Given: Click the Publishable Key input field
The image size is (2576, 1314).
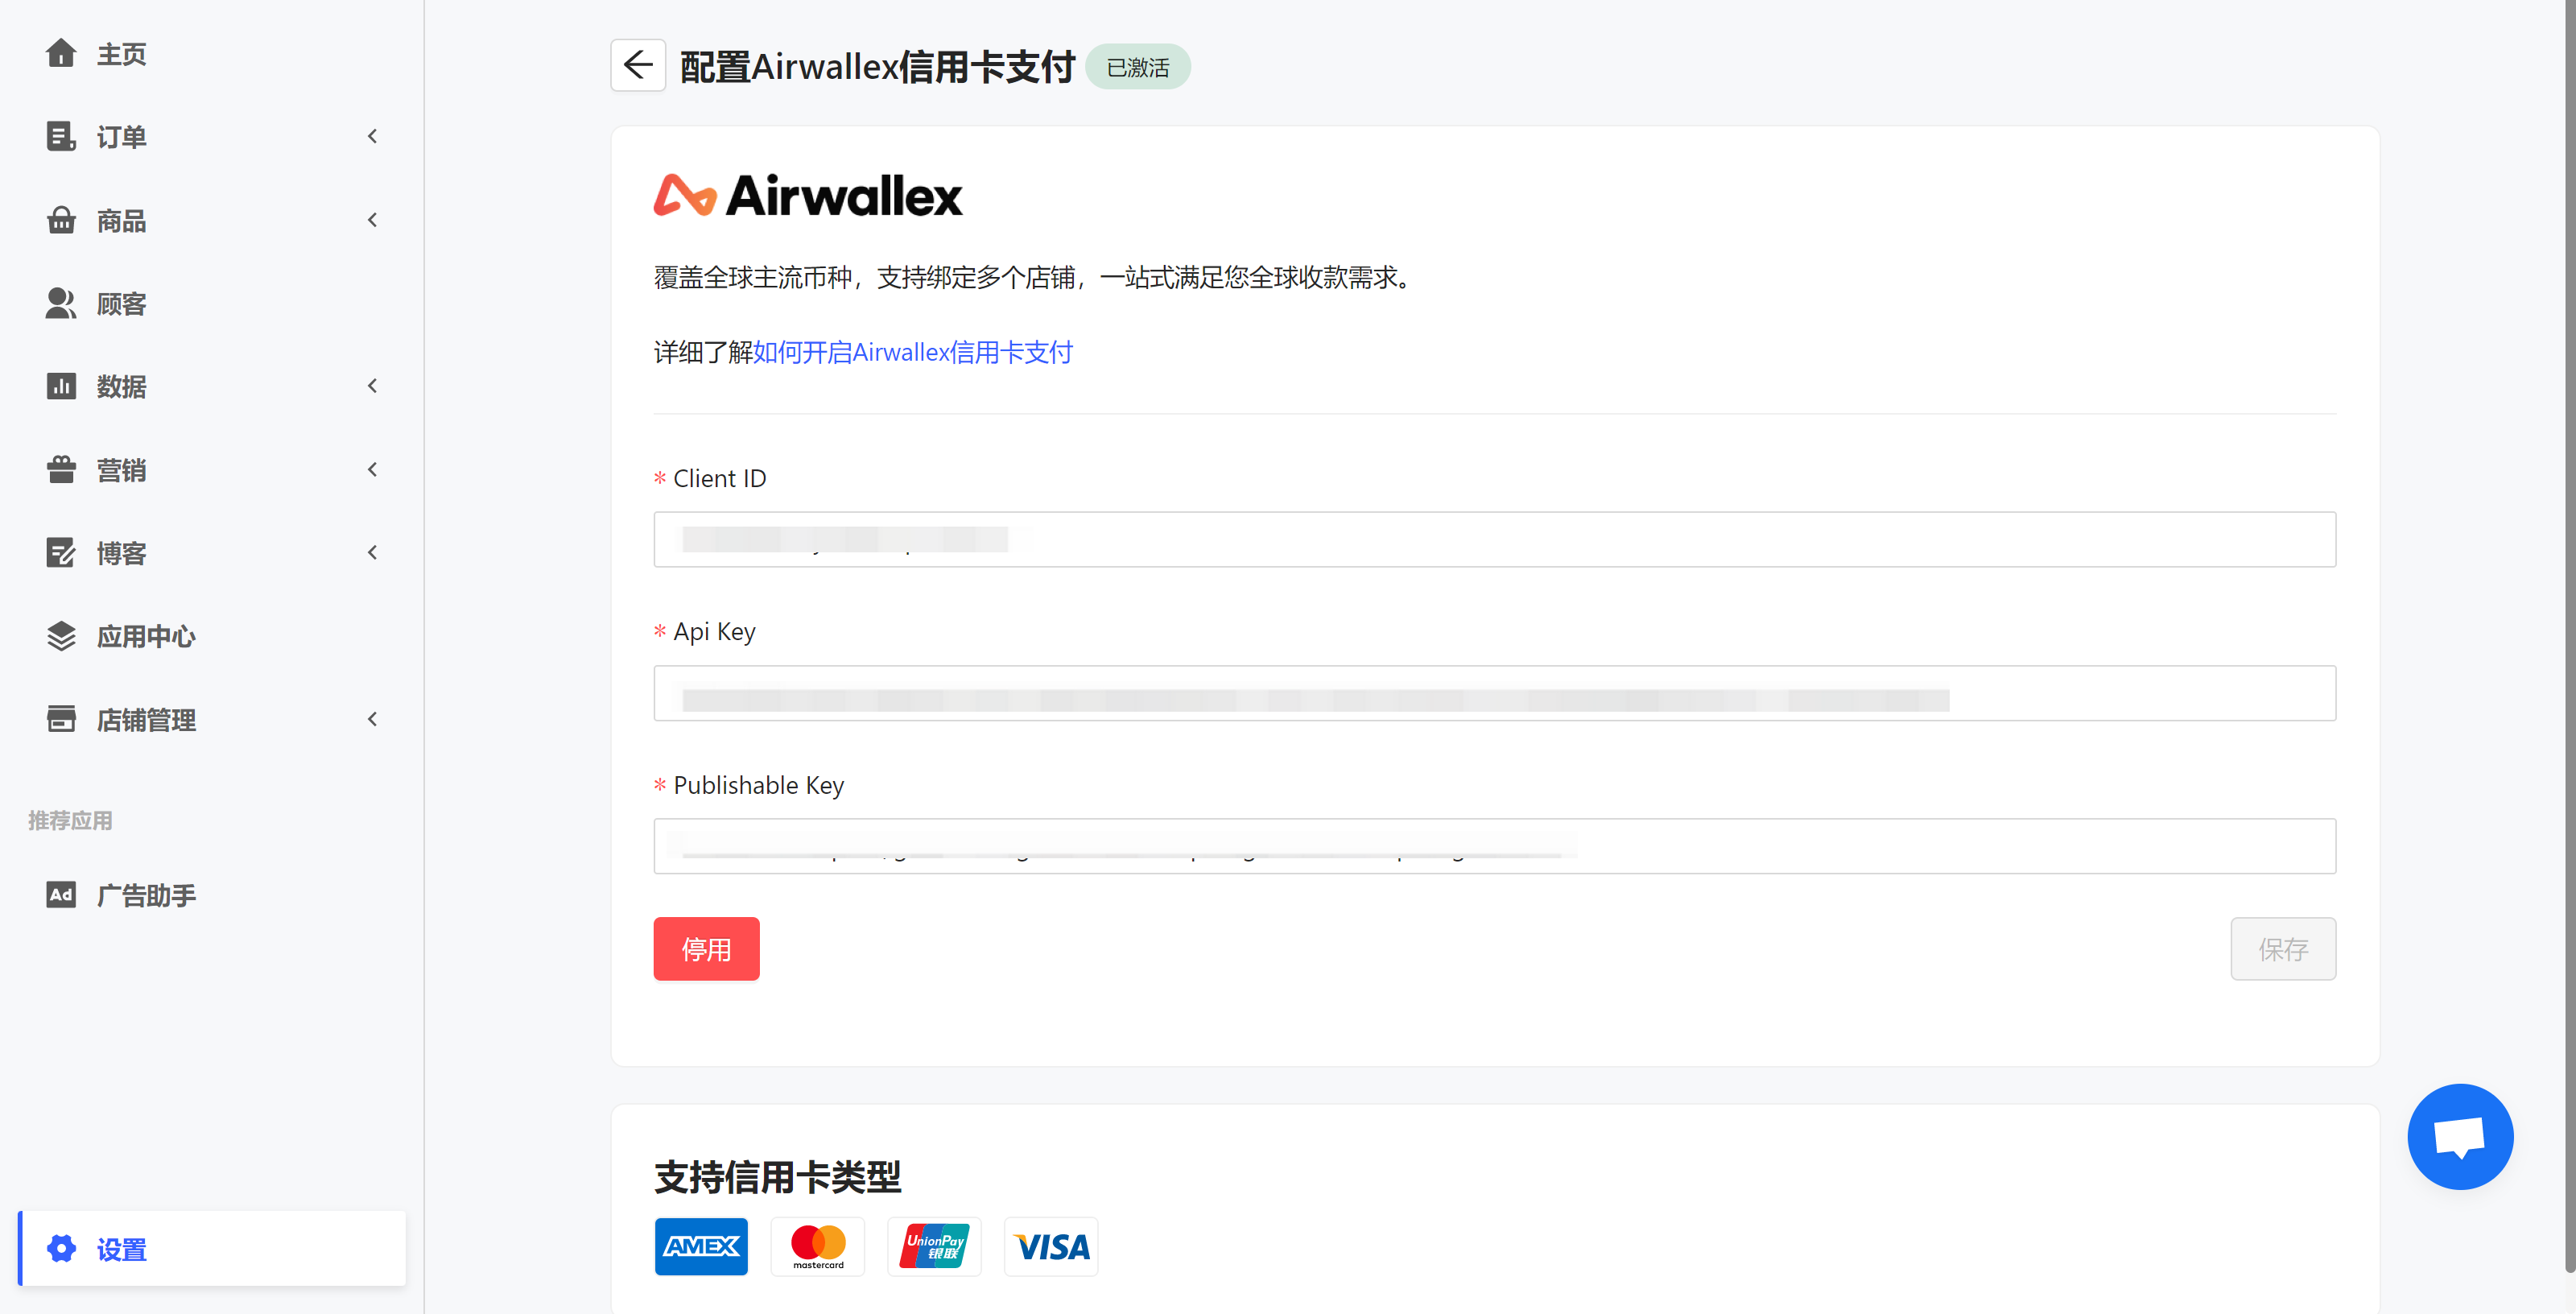Looking at the screenshot, I should click(1495, 846).
